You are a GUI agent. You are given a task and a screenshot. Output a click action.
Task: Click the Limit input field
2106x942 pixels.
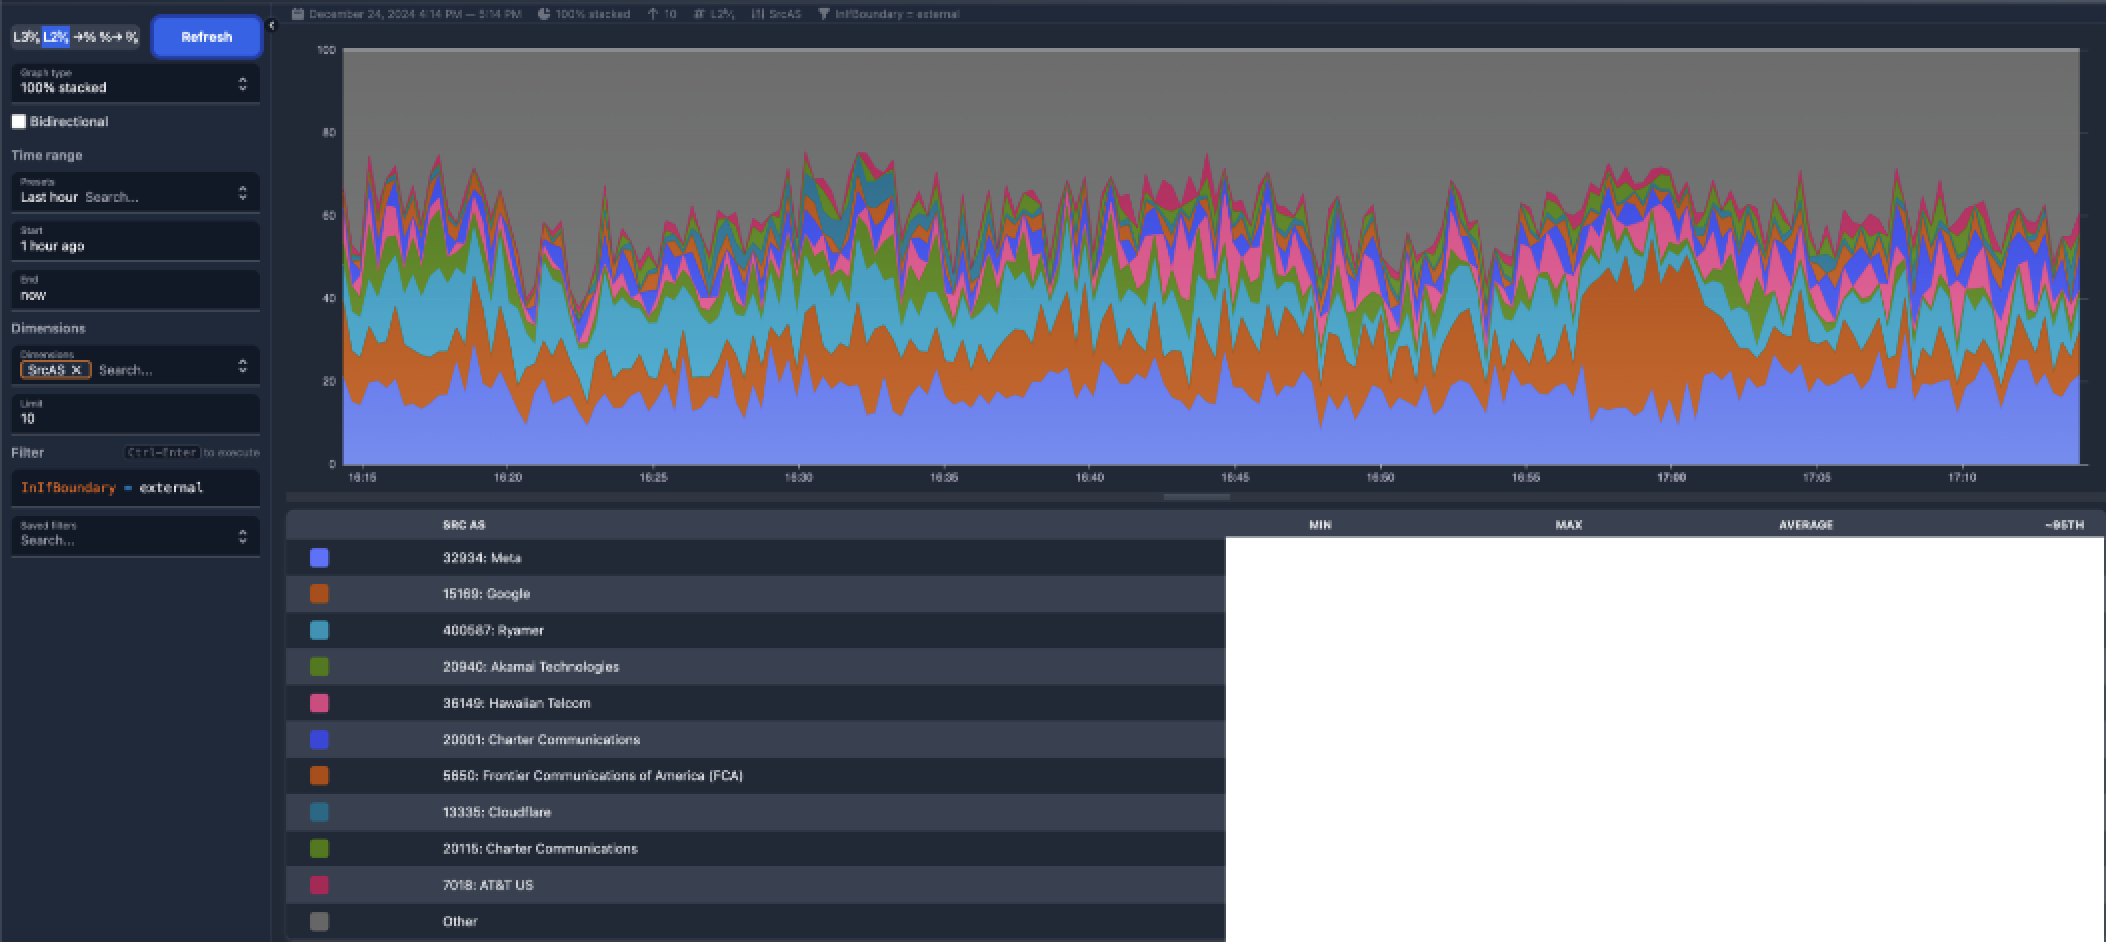(135, 414)
